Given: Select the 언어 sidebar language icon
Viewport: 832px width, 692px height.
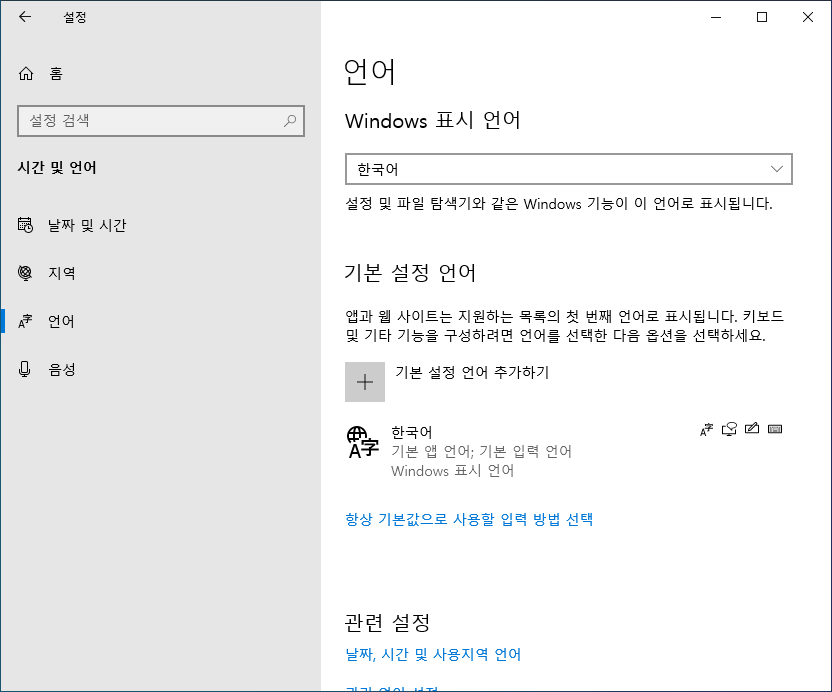Looking at the screenshot, I should 25,321.
